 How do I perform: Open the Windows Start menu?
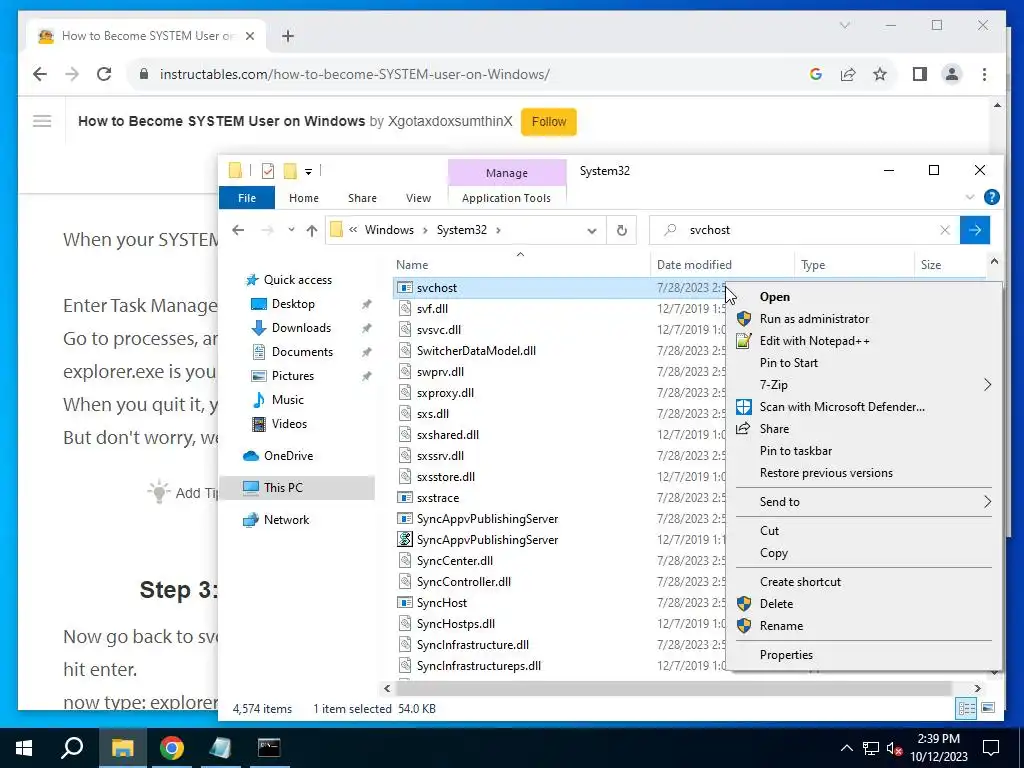pos(24,748)
